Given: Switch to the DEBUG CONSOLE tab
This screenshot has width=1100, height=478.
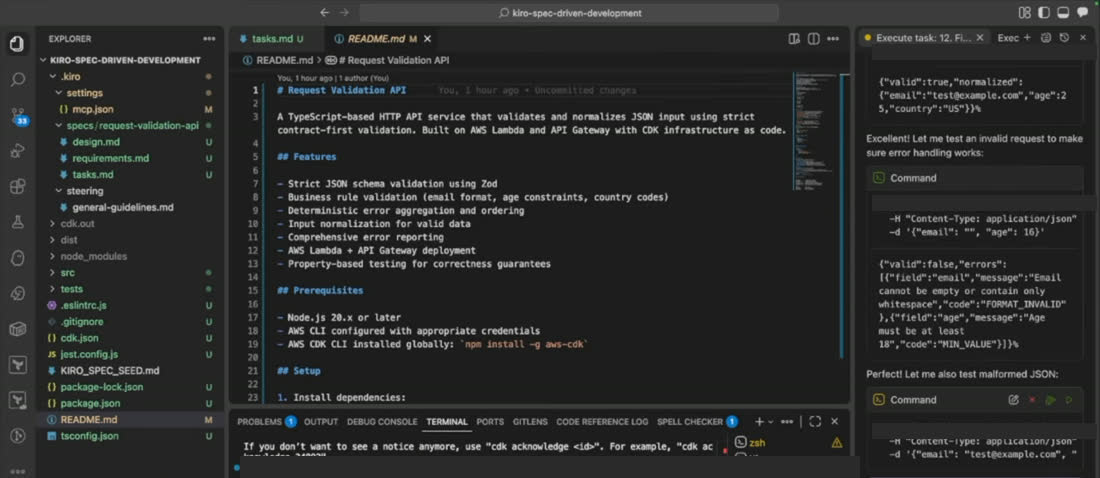Looking at the screenshot, I should coord(382,422).
